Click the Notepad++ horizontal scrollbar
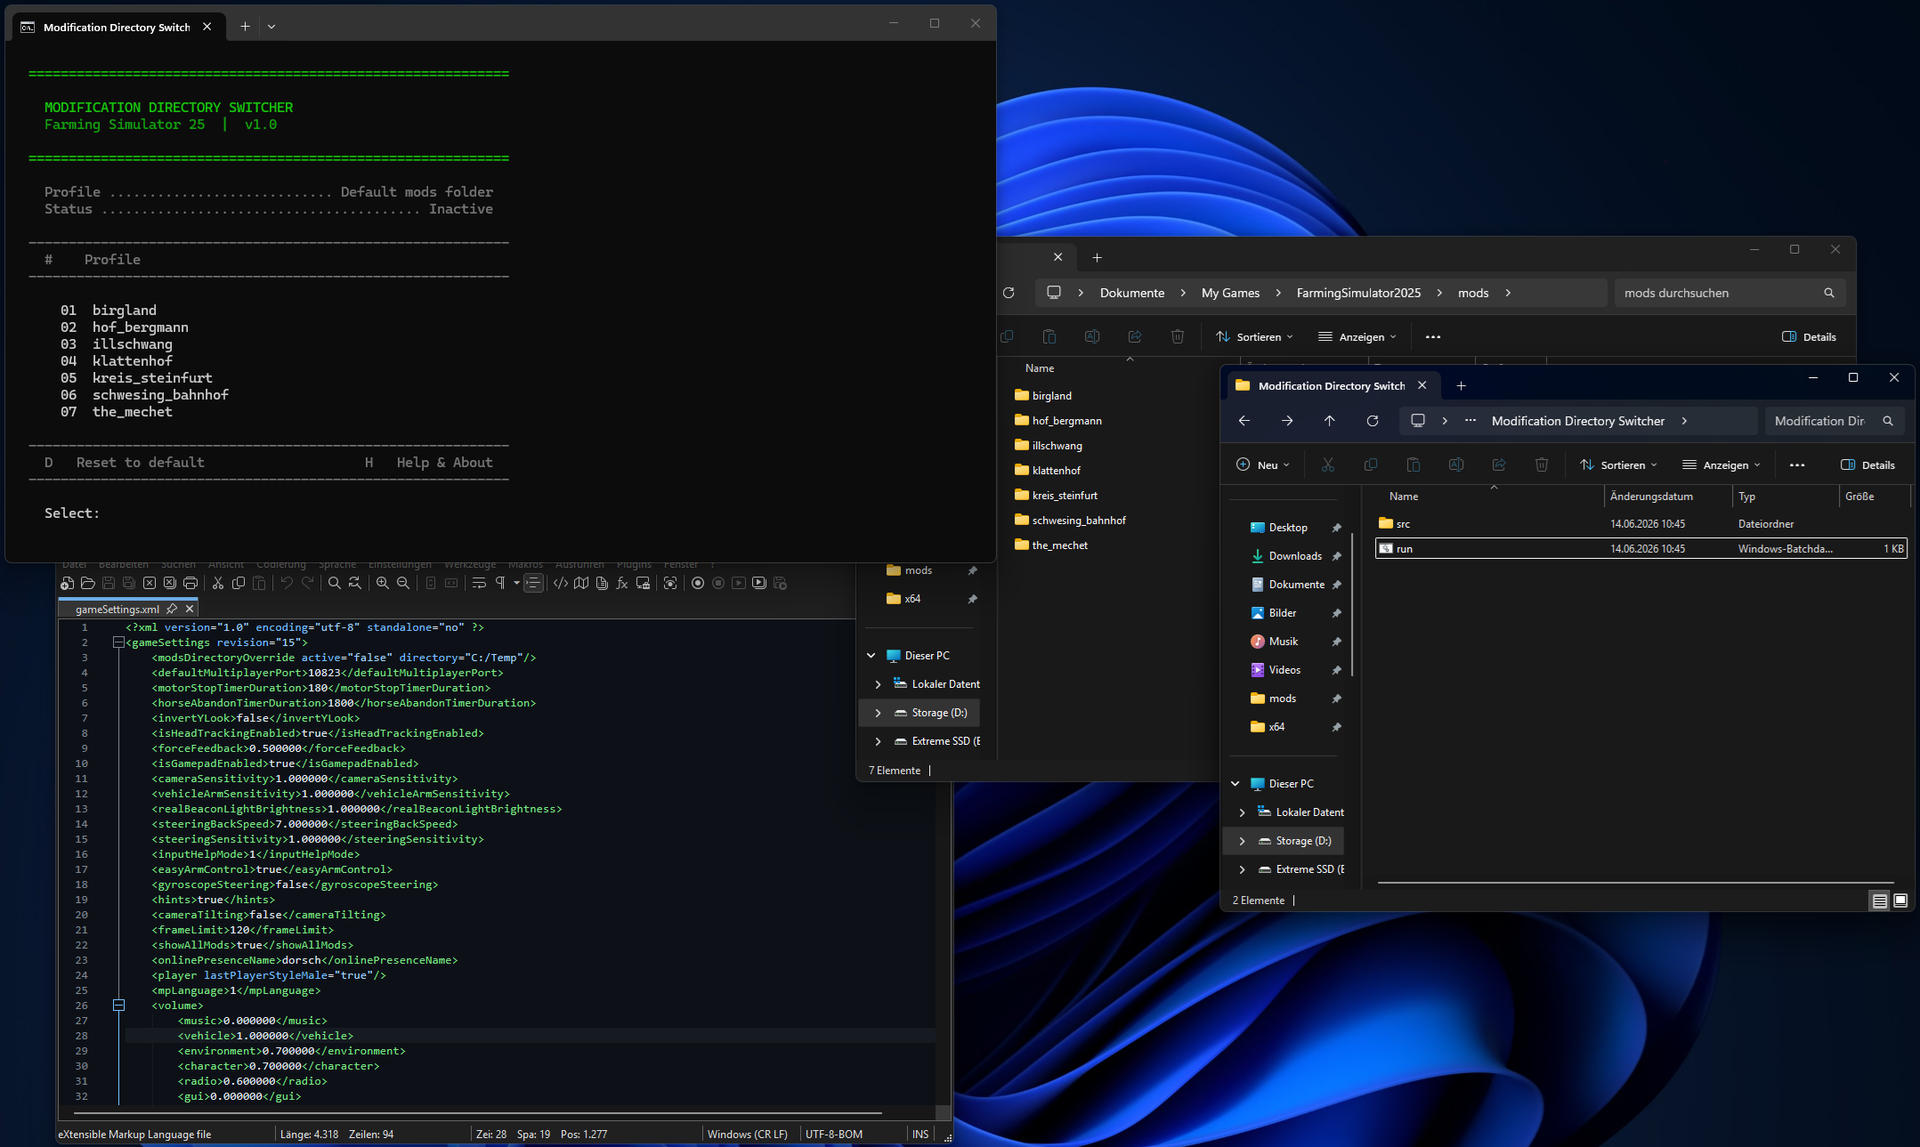The height and width of the screenshot is (1147, 1920). coord(477,1112)
